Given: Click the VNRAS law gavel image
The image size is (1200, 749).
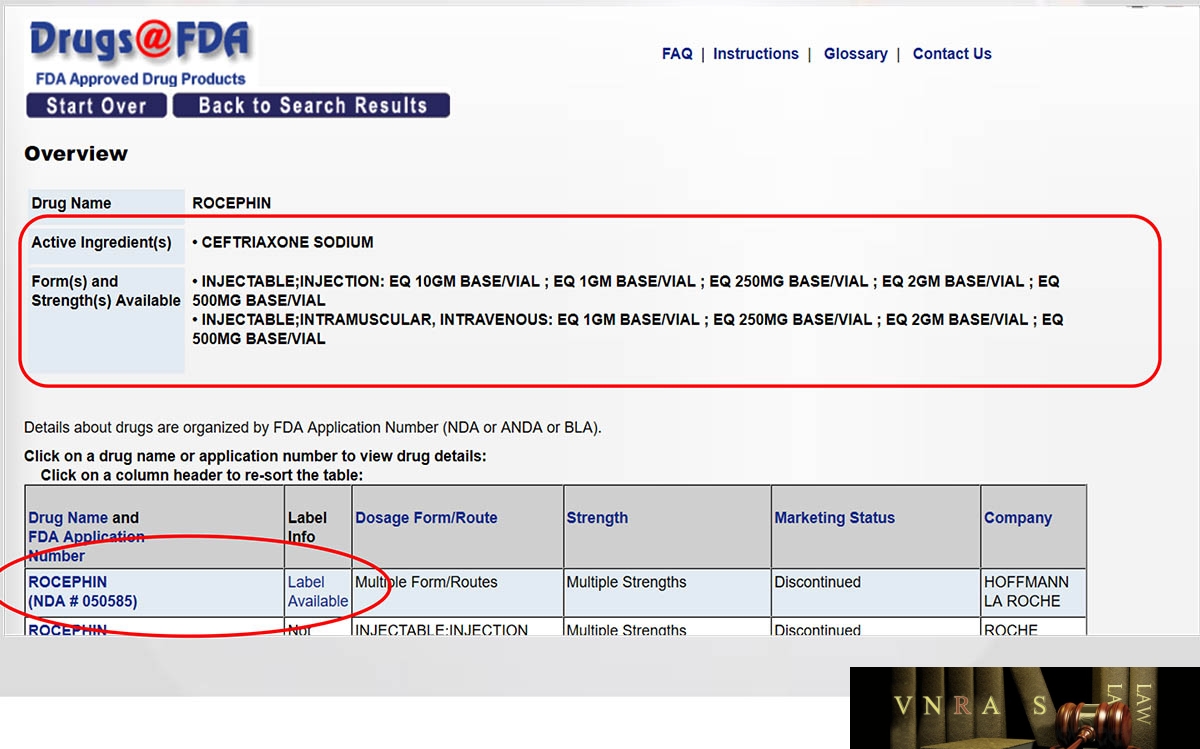Looking at the screenshot, I should tap(1025, 708).
